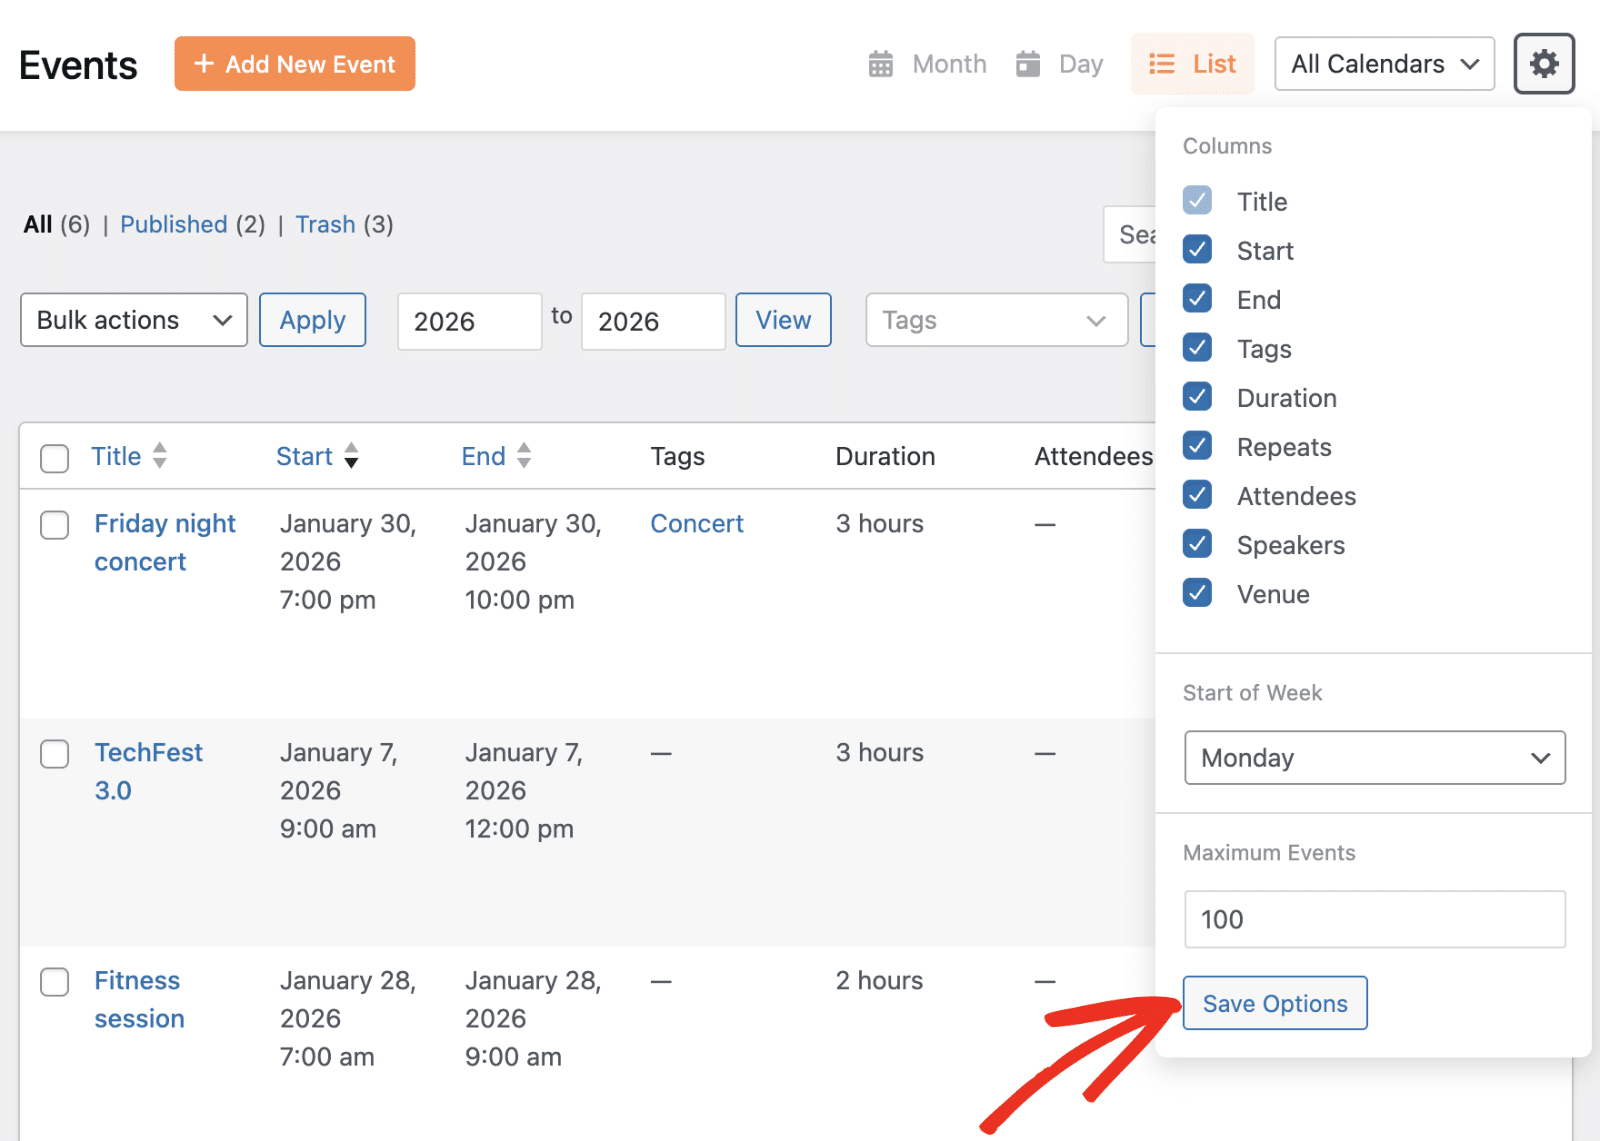This screenshot has height=1141, width=1600.
Task: Toggle the Venue column checkbox
Action: coord(1197,593)
